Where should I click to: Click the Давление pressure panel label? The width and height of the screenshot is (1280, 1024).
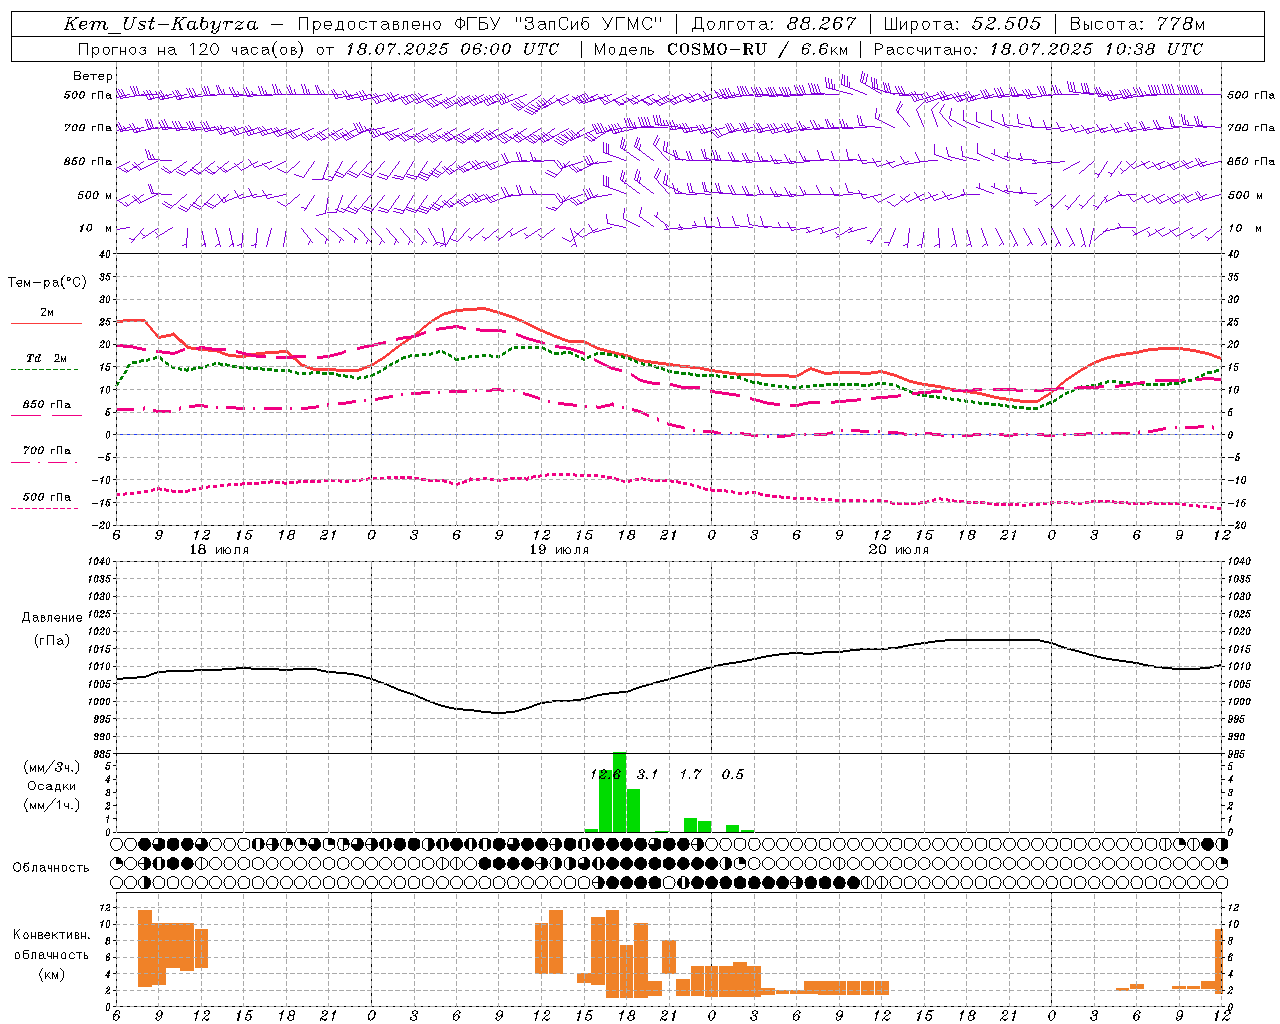click(52, 617)
